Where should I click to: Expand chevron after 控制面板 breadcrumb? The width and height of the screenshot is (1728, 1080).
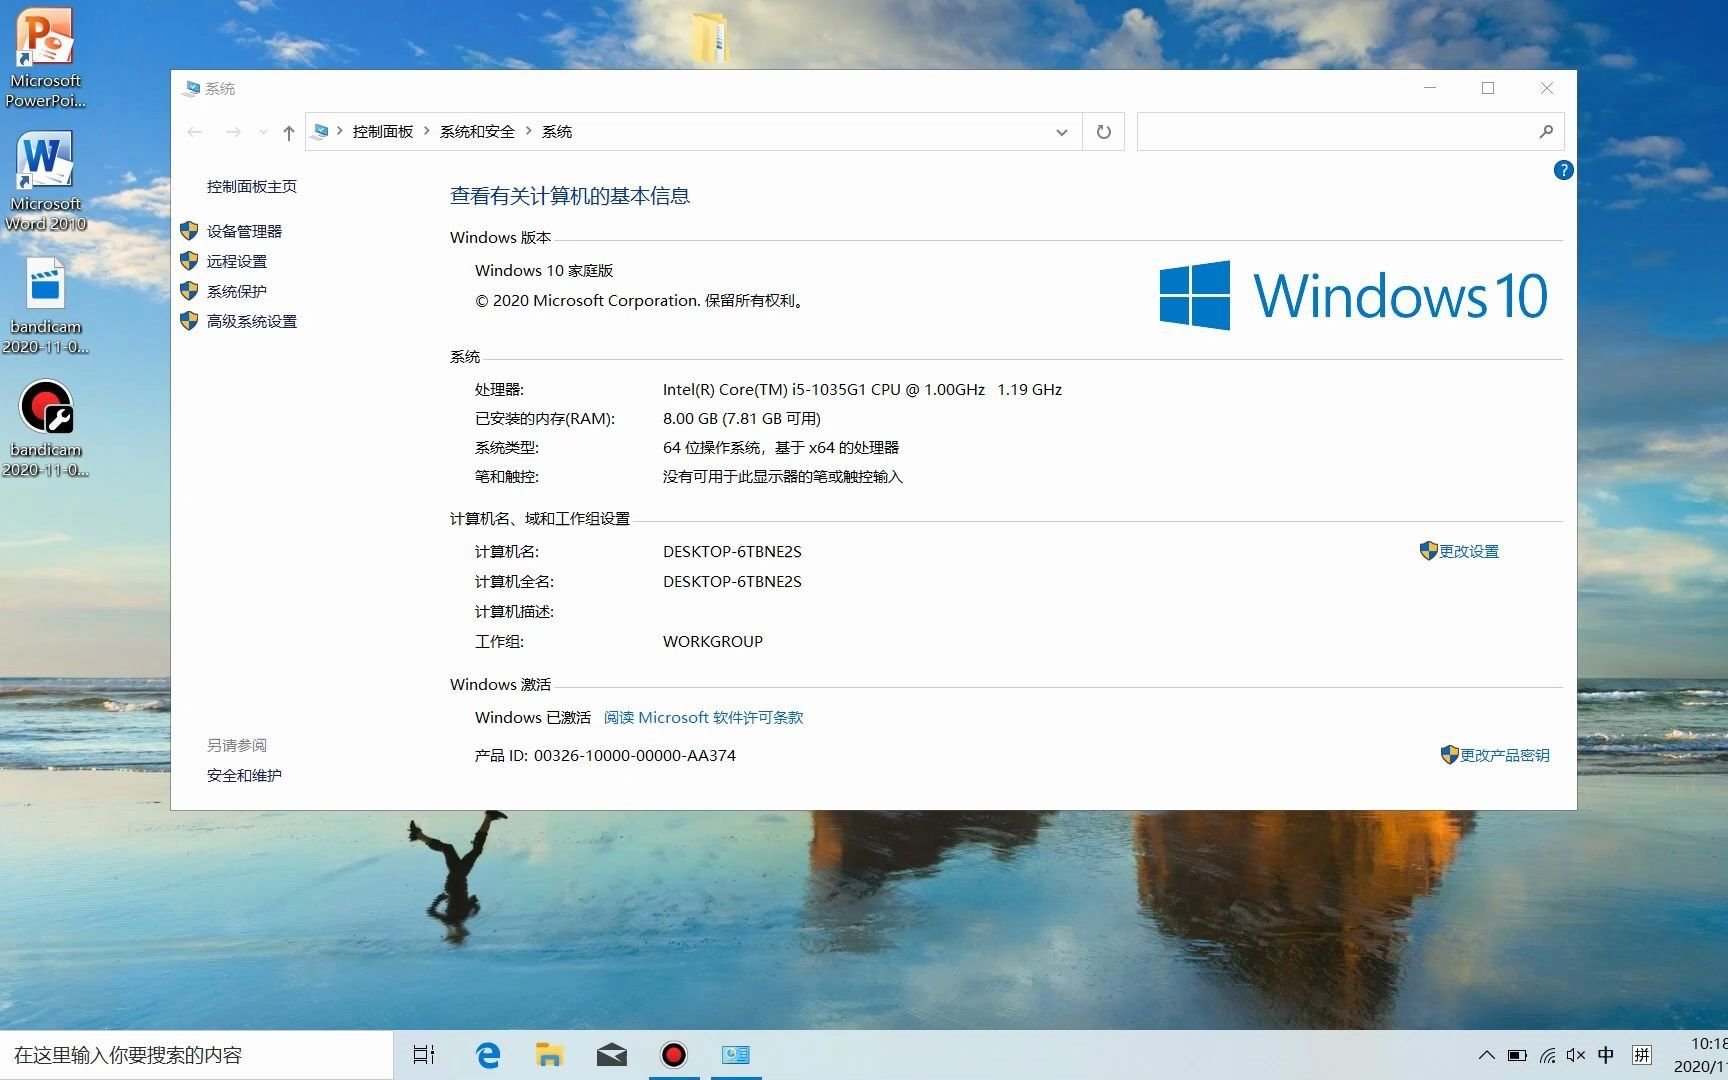[427, 131]
